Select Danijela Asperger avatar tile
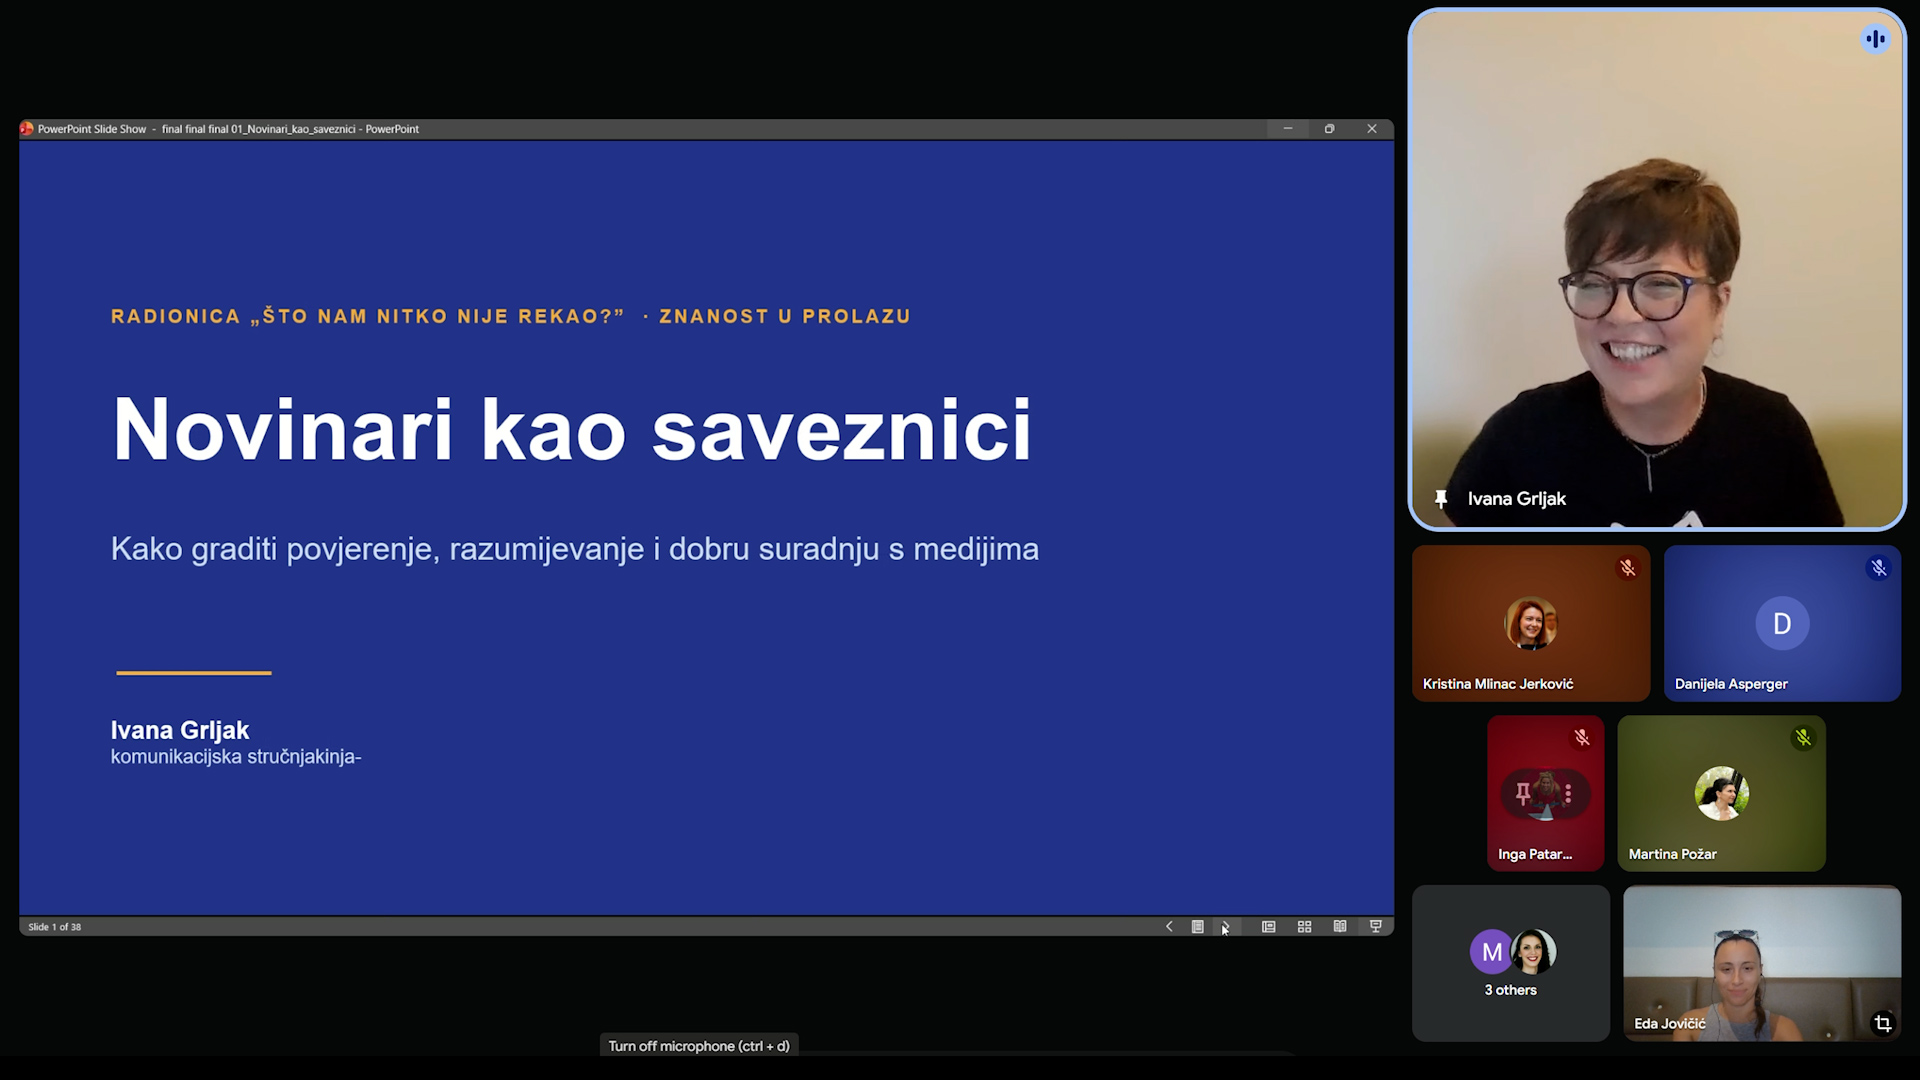The image size is (1920, 1080). pyautogui.click(x=1782, y=623)
